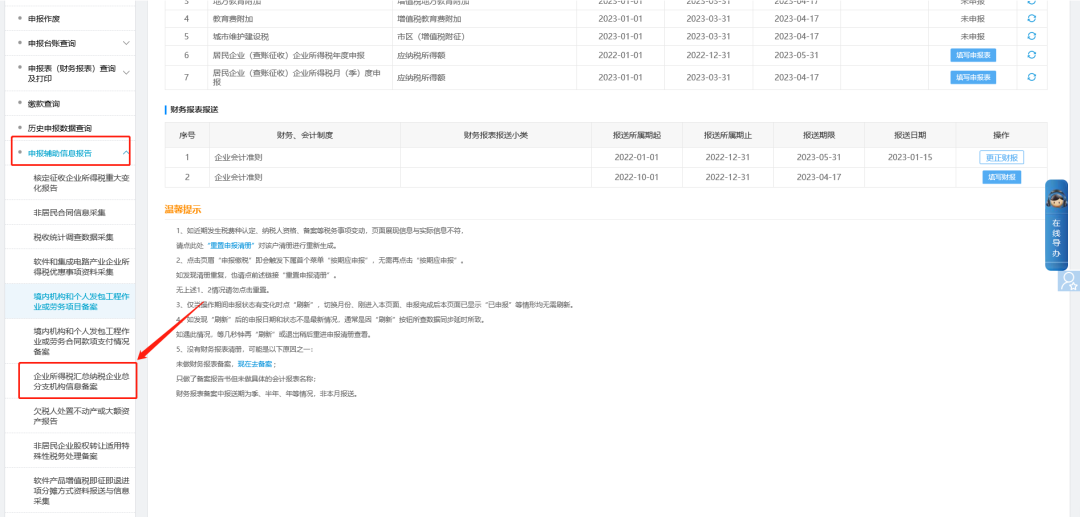Click the 填写财报 button

coord(1001,177)
